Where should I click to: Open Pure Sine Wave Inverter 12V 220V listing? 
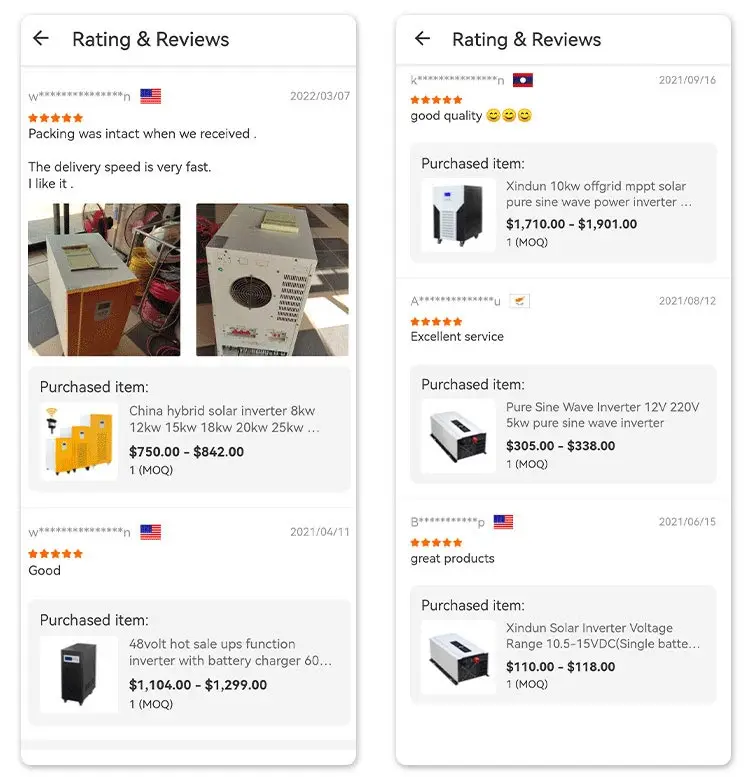pyautogui.click(x=602, y=415)
